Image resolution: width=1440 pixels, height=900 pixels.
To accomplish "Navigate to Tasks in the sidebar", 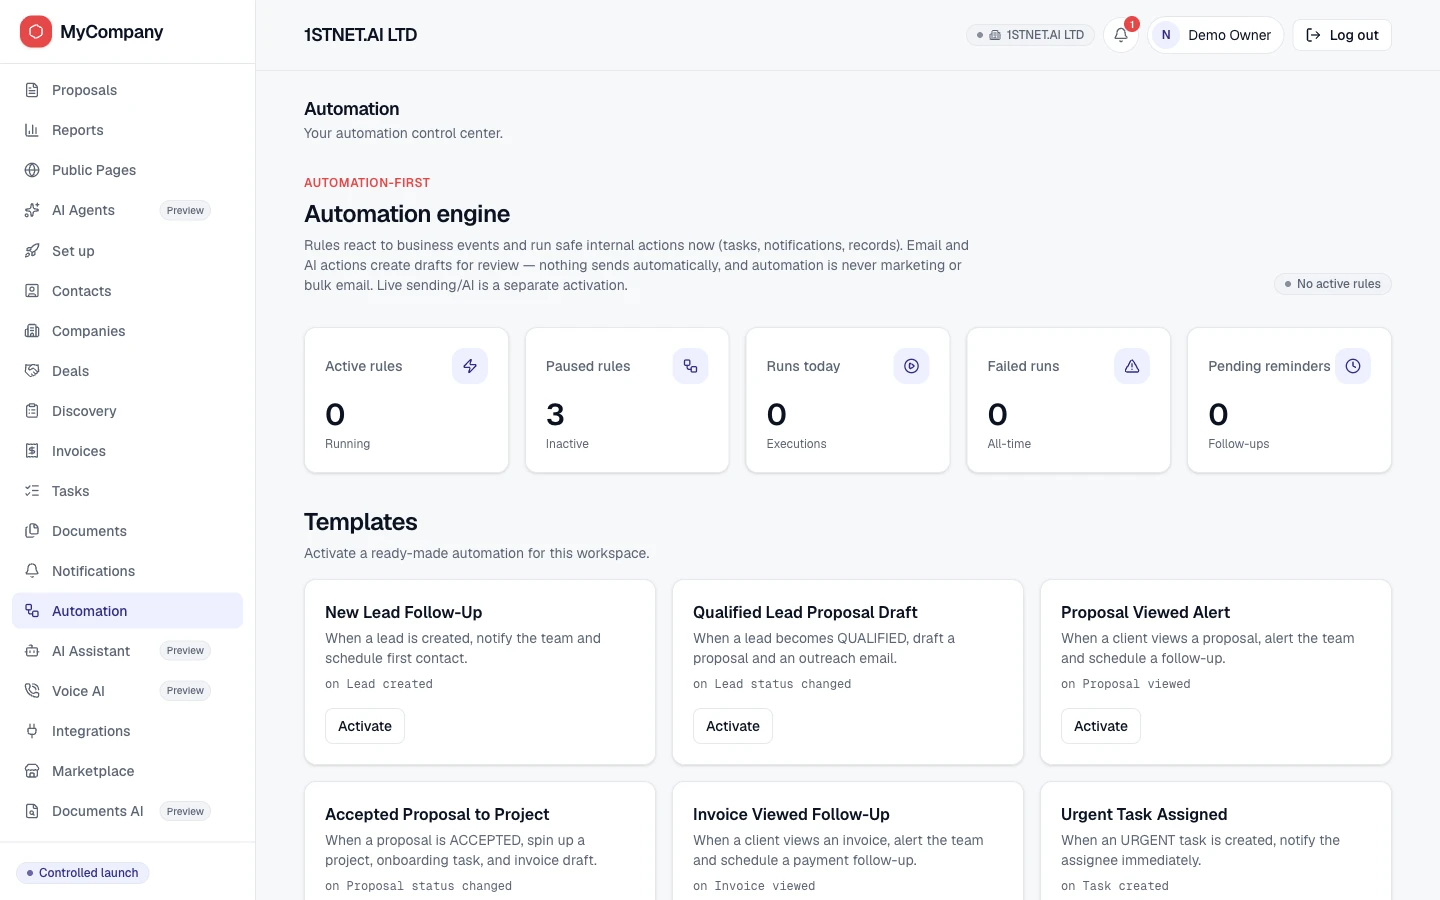I will 127,491.
